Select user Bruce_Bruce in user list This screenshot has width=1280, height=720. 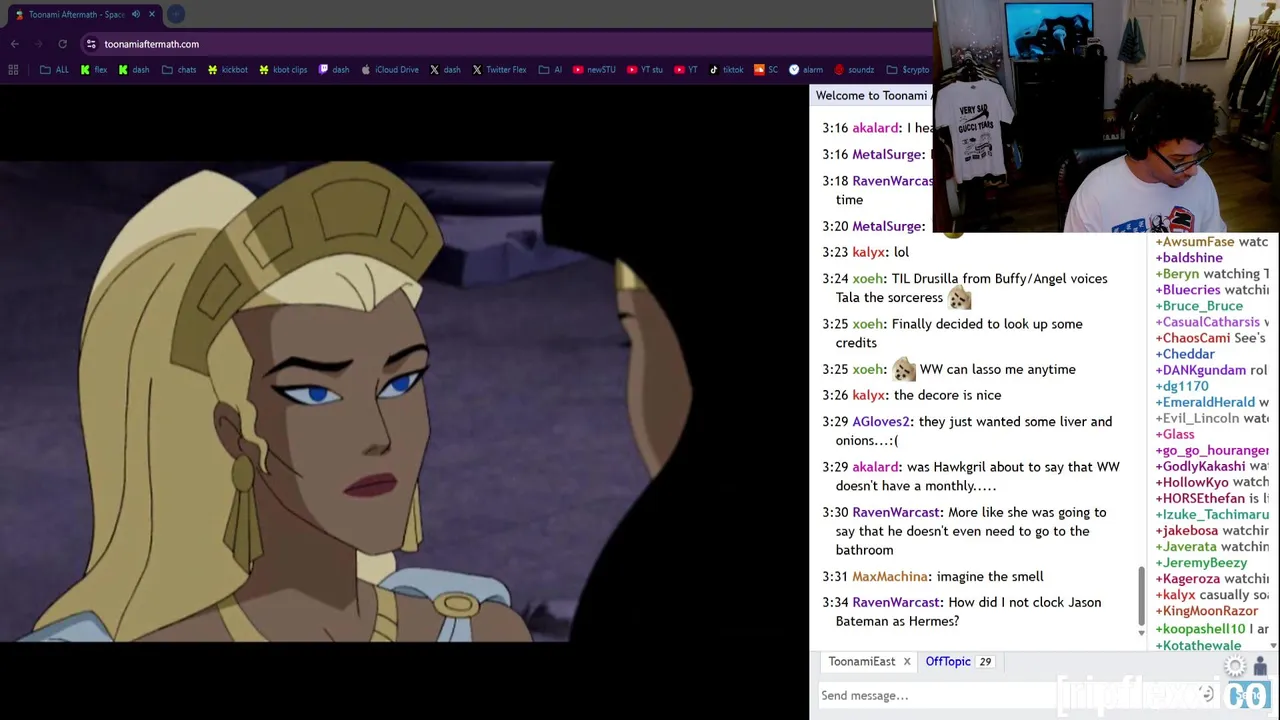pyautogui.click(x=1200, y=306)
